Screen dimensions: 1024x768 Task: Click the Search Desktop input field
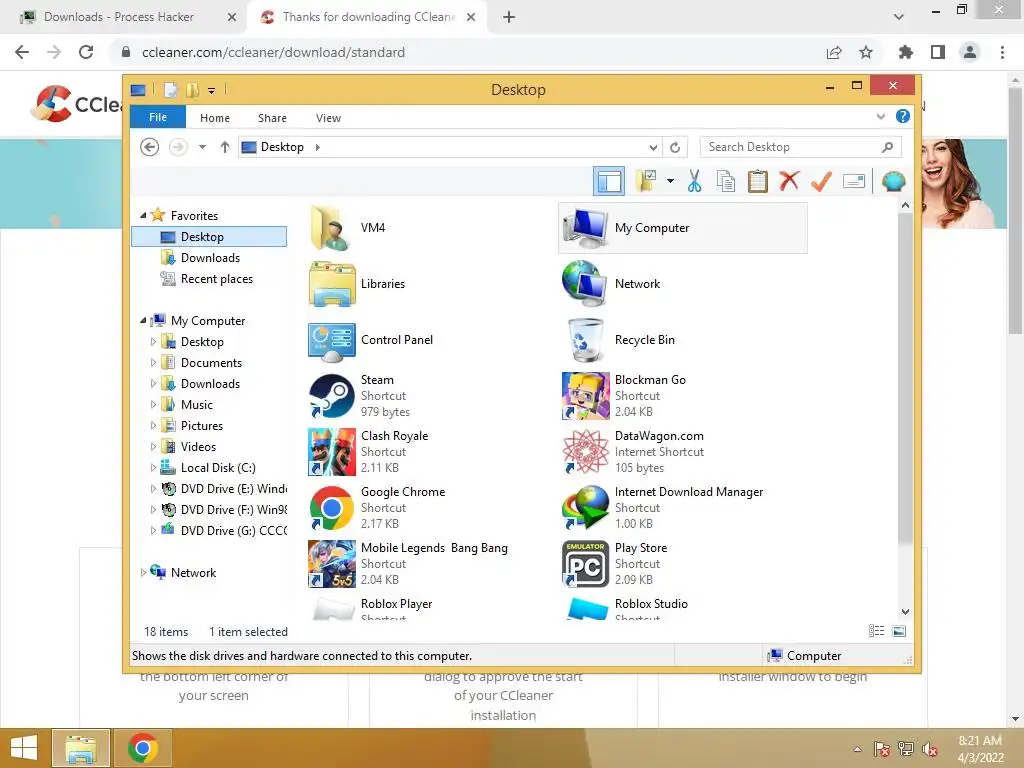click(x=801, y=147)
